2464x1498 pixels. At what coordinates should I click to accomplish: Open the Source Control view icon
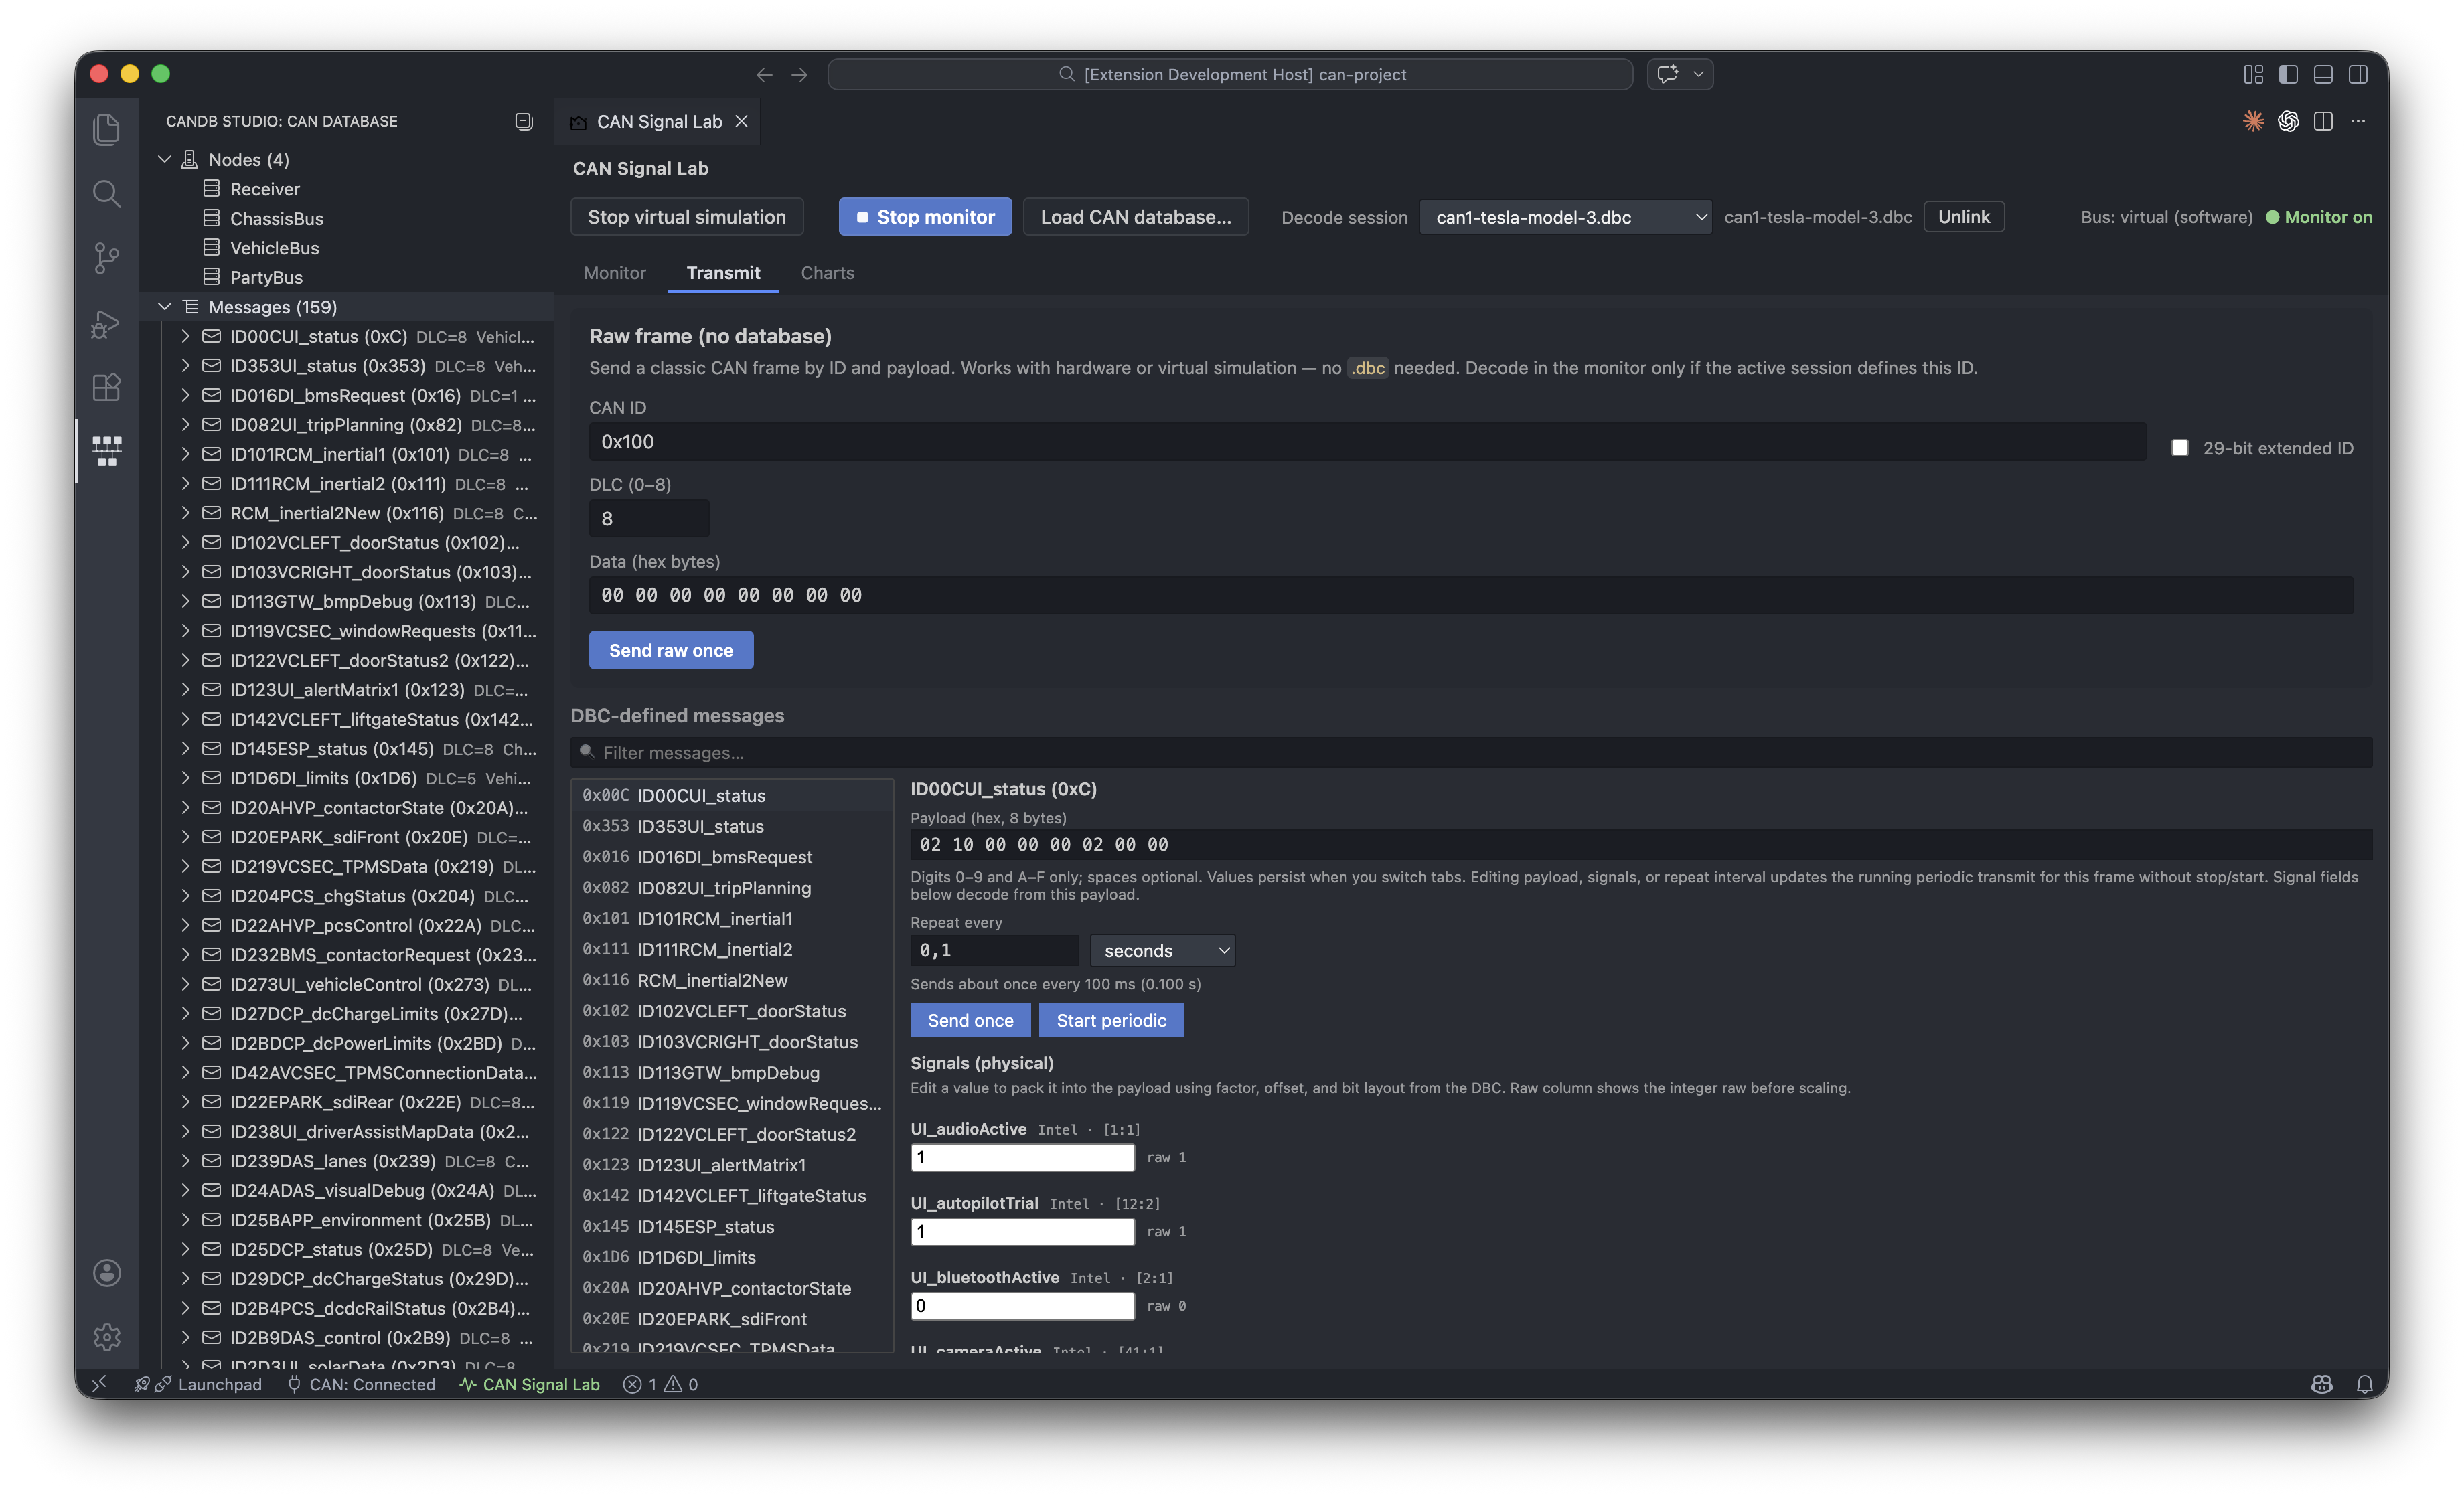107,258
